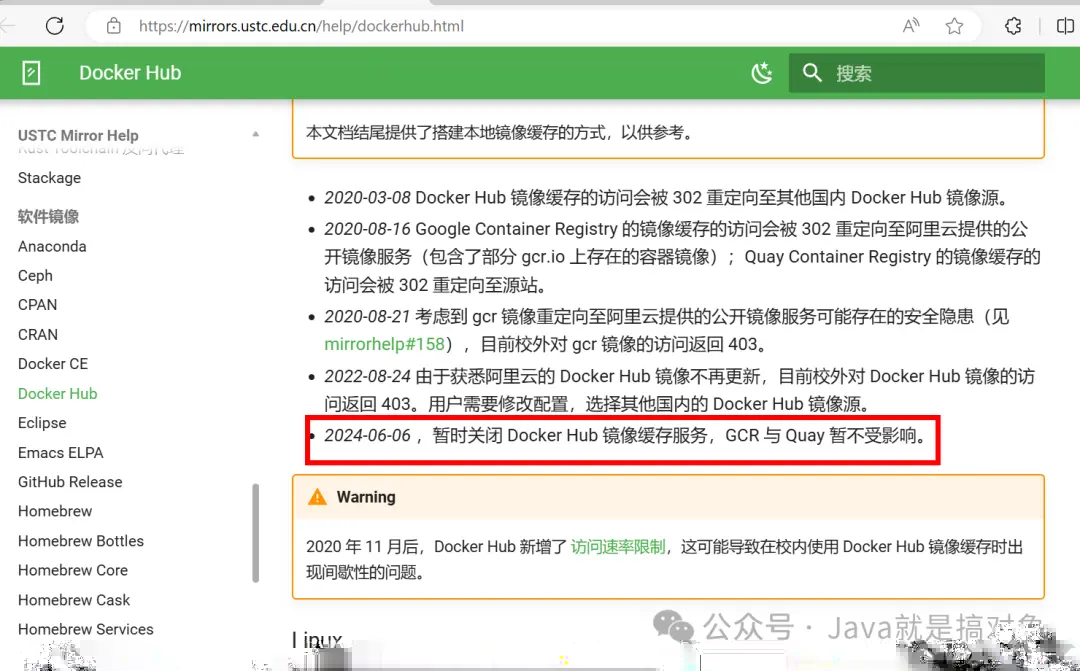The width and height of the screenshot is (1080, 671).
Task: Click the read aloud icon in address bar
Action: tap(911, 26)
